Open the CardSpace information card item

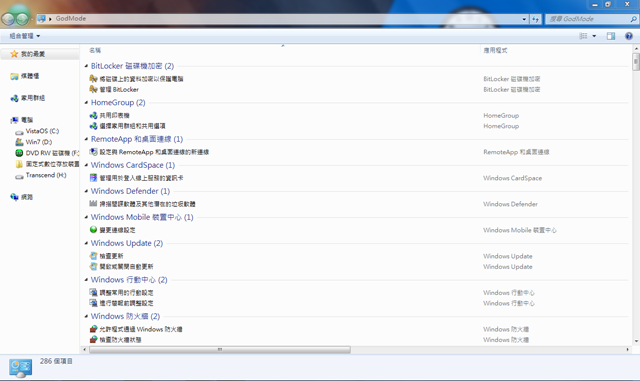[x=136, y=178]
